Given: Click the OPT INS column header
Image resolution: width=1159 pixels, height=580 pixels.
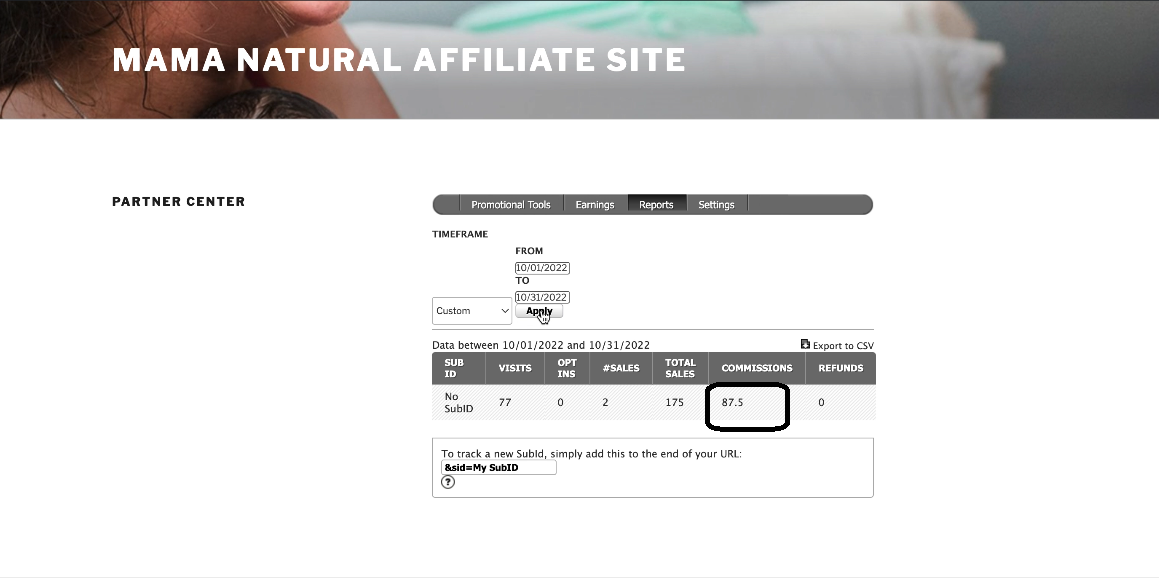Looking at the screenshot, I should point(567,368).
